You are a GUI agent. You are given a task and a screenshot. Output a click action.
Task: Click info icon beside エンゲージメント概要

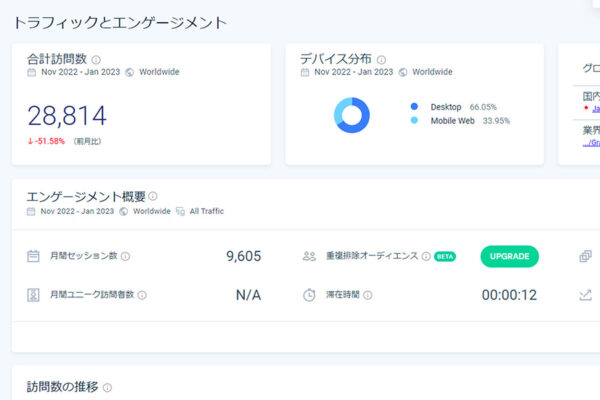coord(153,196)
